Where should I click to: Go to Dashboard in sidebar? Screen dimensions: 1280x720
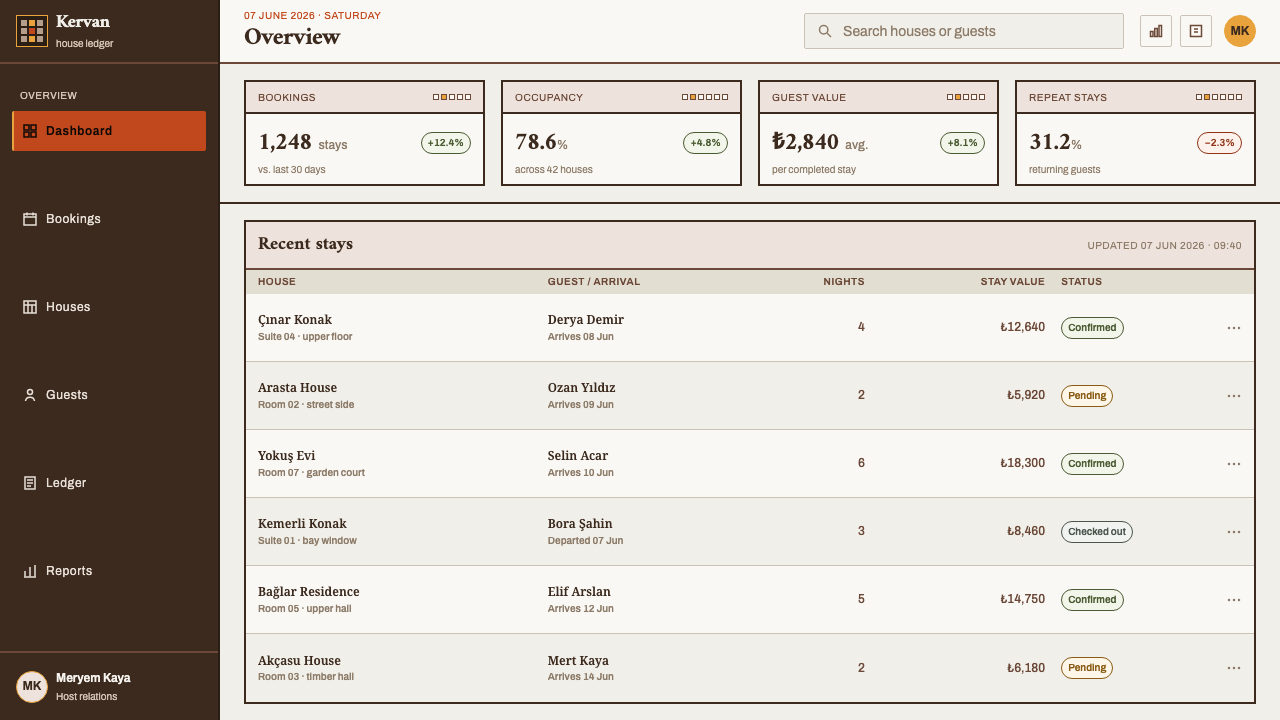point(109,131)
